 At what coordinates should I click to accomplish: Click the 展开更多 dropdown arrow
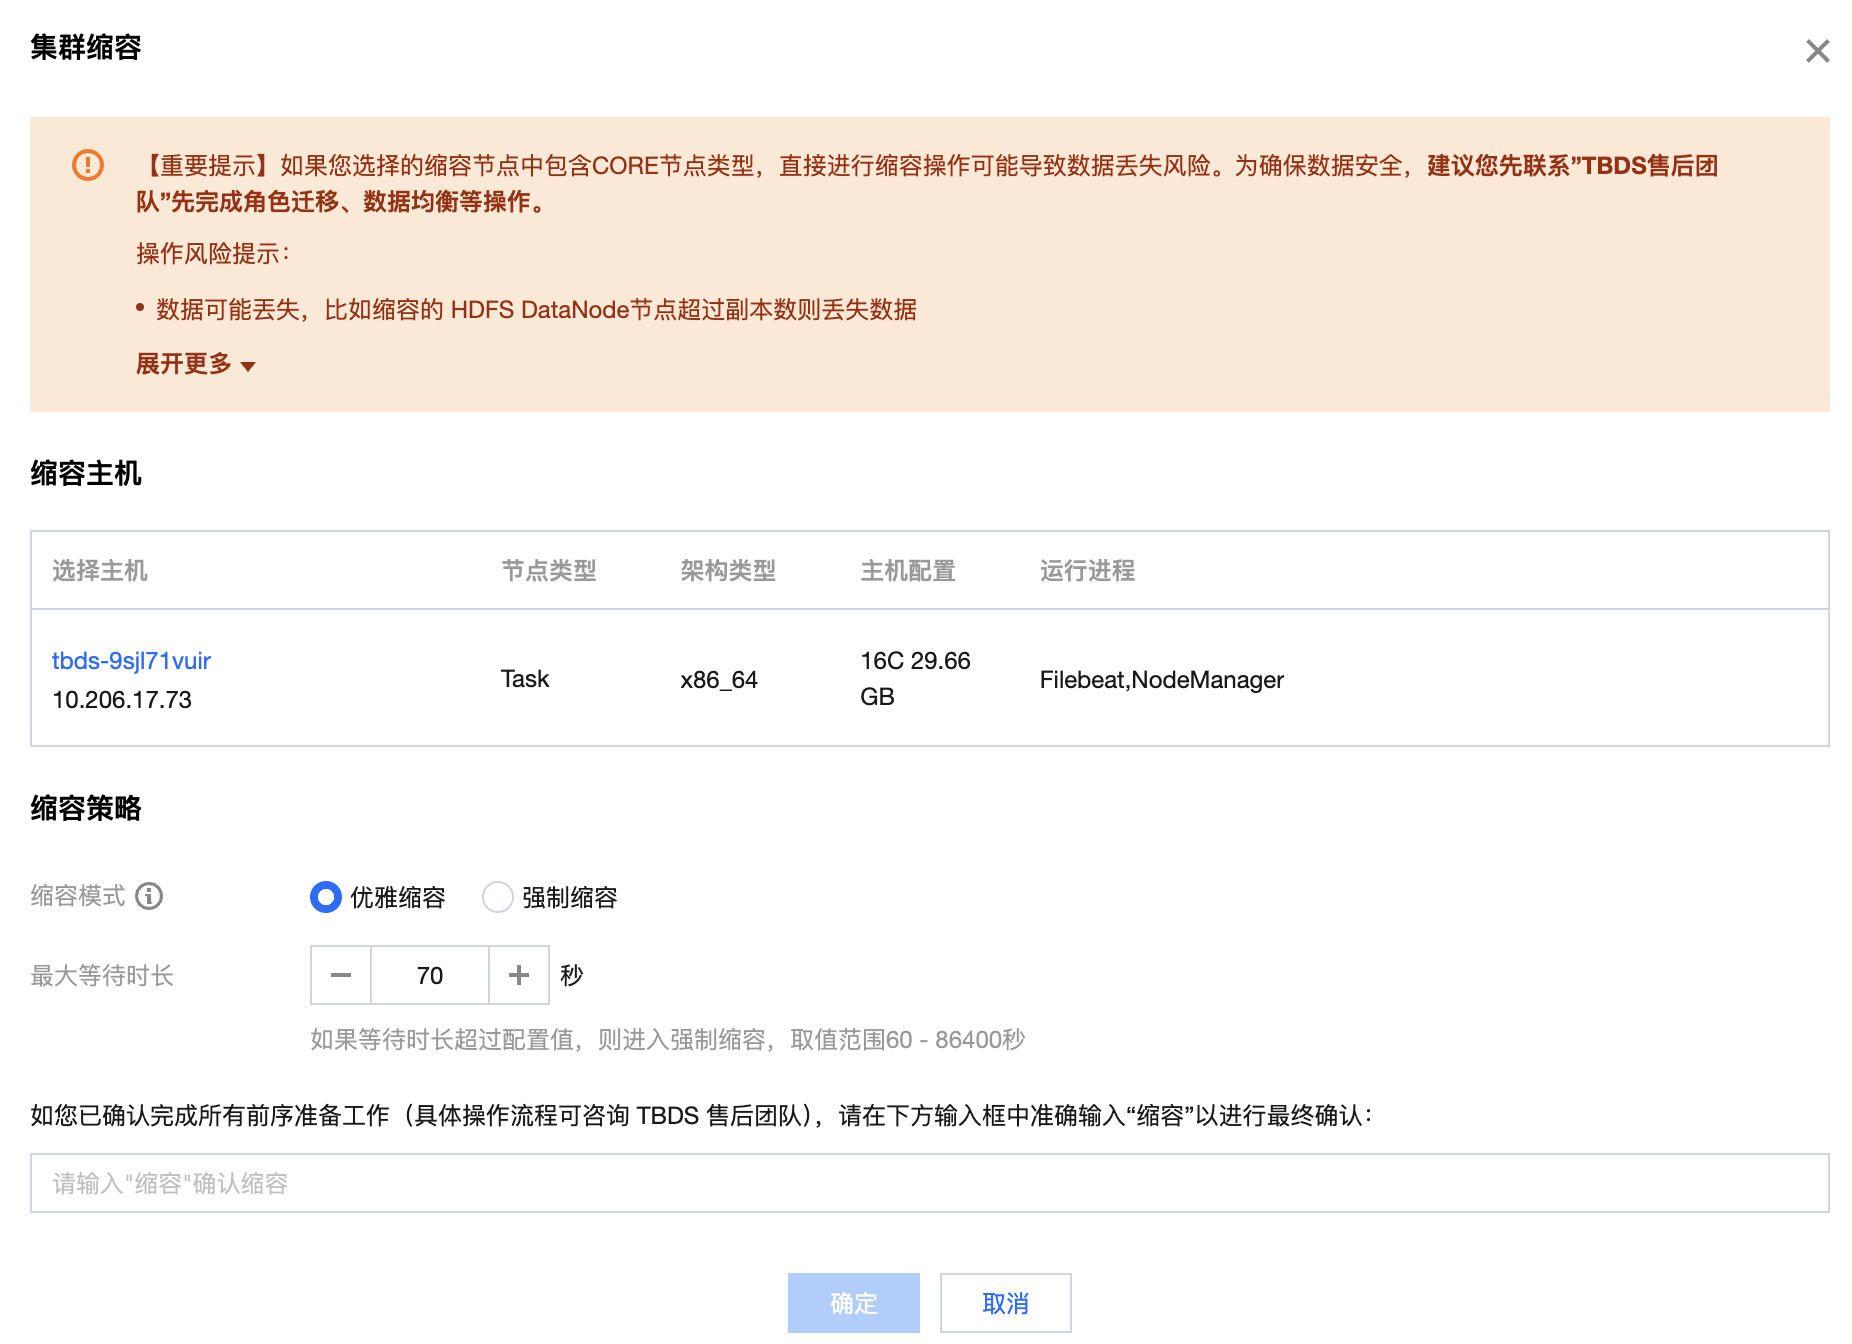click(248, 366)
